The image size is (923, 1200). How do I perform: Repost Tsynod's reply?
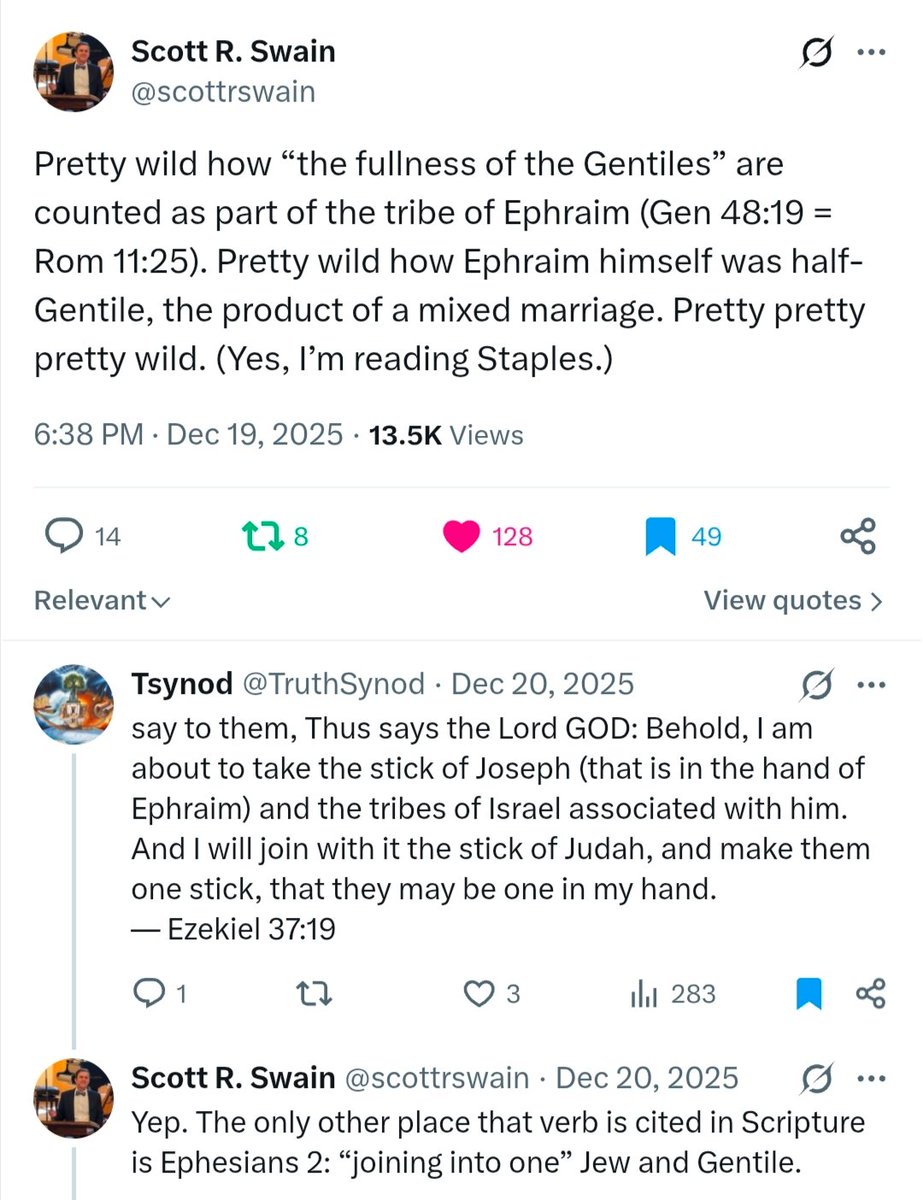tap(315, 993)
